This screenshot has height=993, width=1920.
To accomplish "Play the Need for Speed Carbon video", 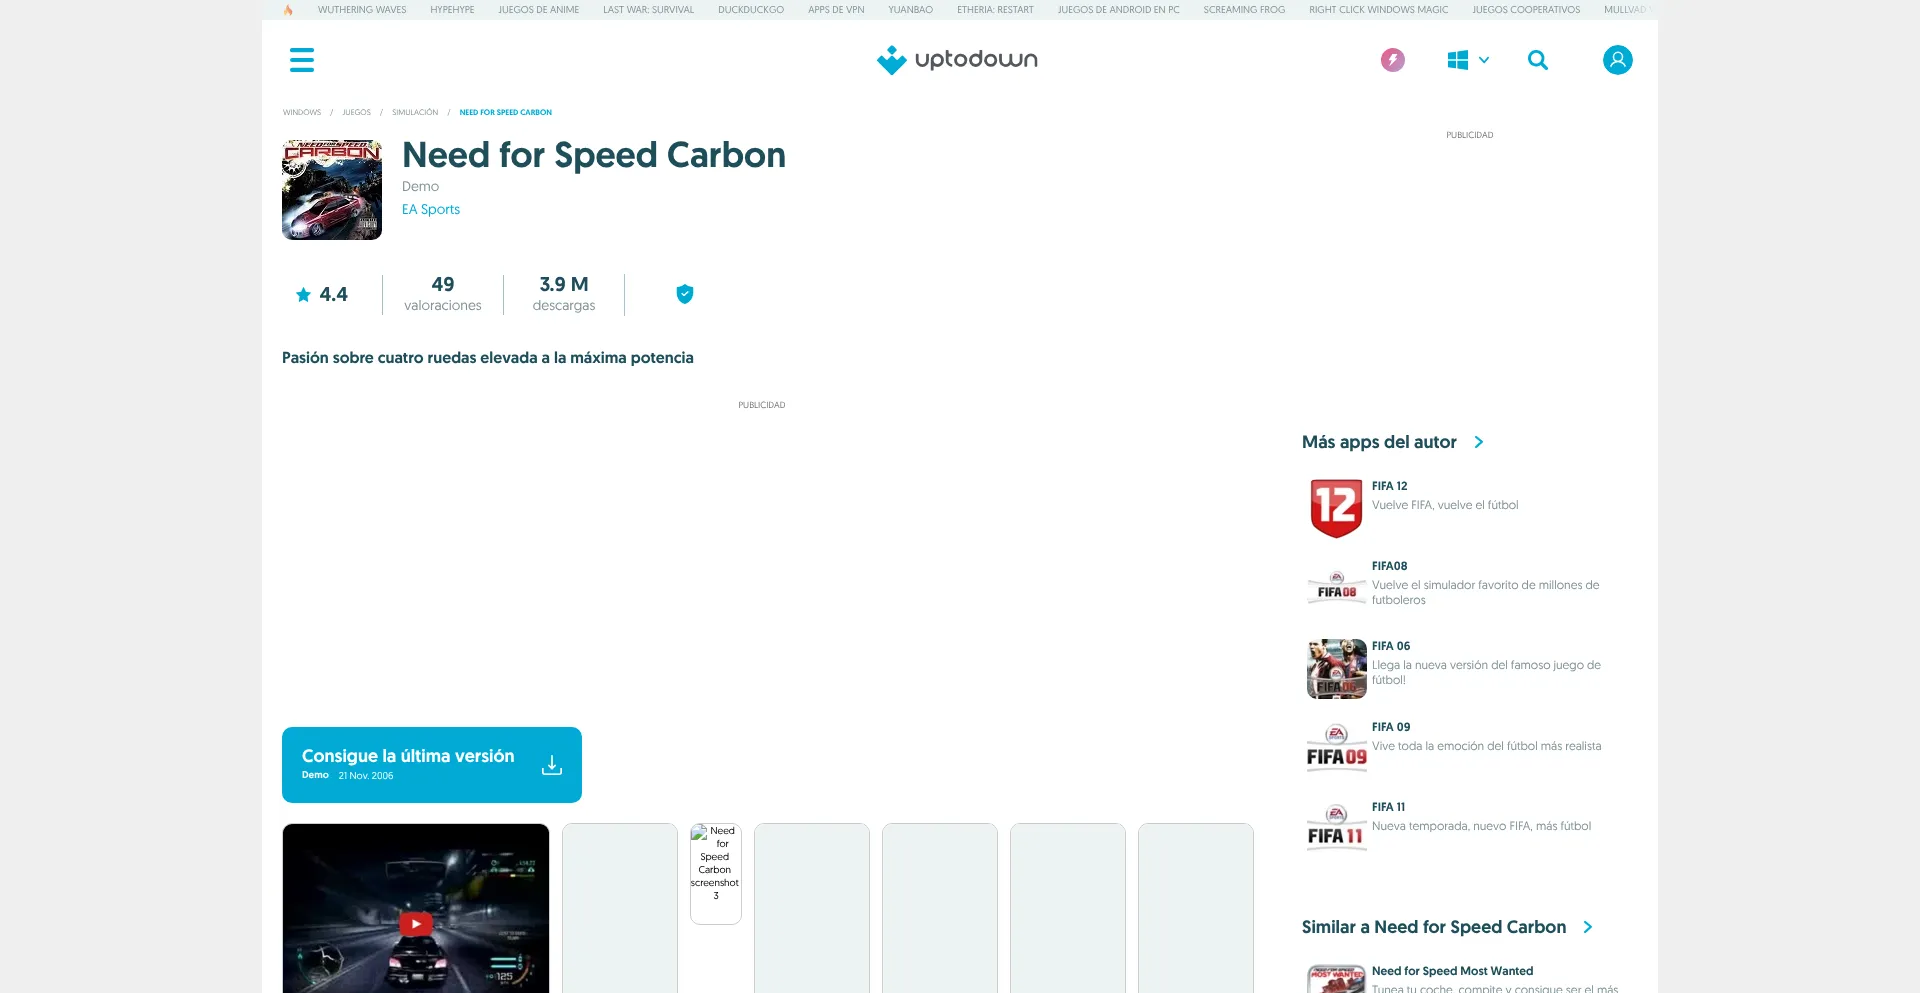I will [416, 923].
